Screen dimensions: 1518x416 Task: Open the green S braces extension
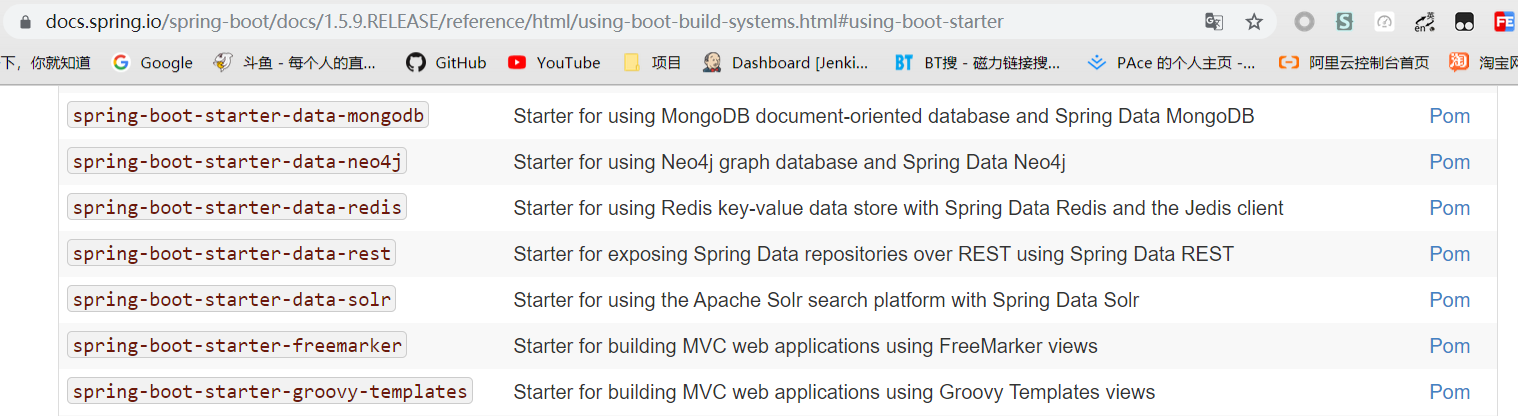click(x=1345, y=21)
